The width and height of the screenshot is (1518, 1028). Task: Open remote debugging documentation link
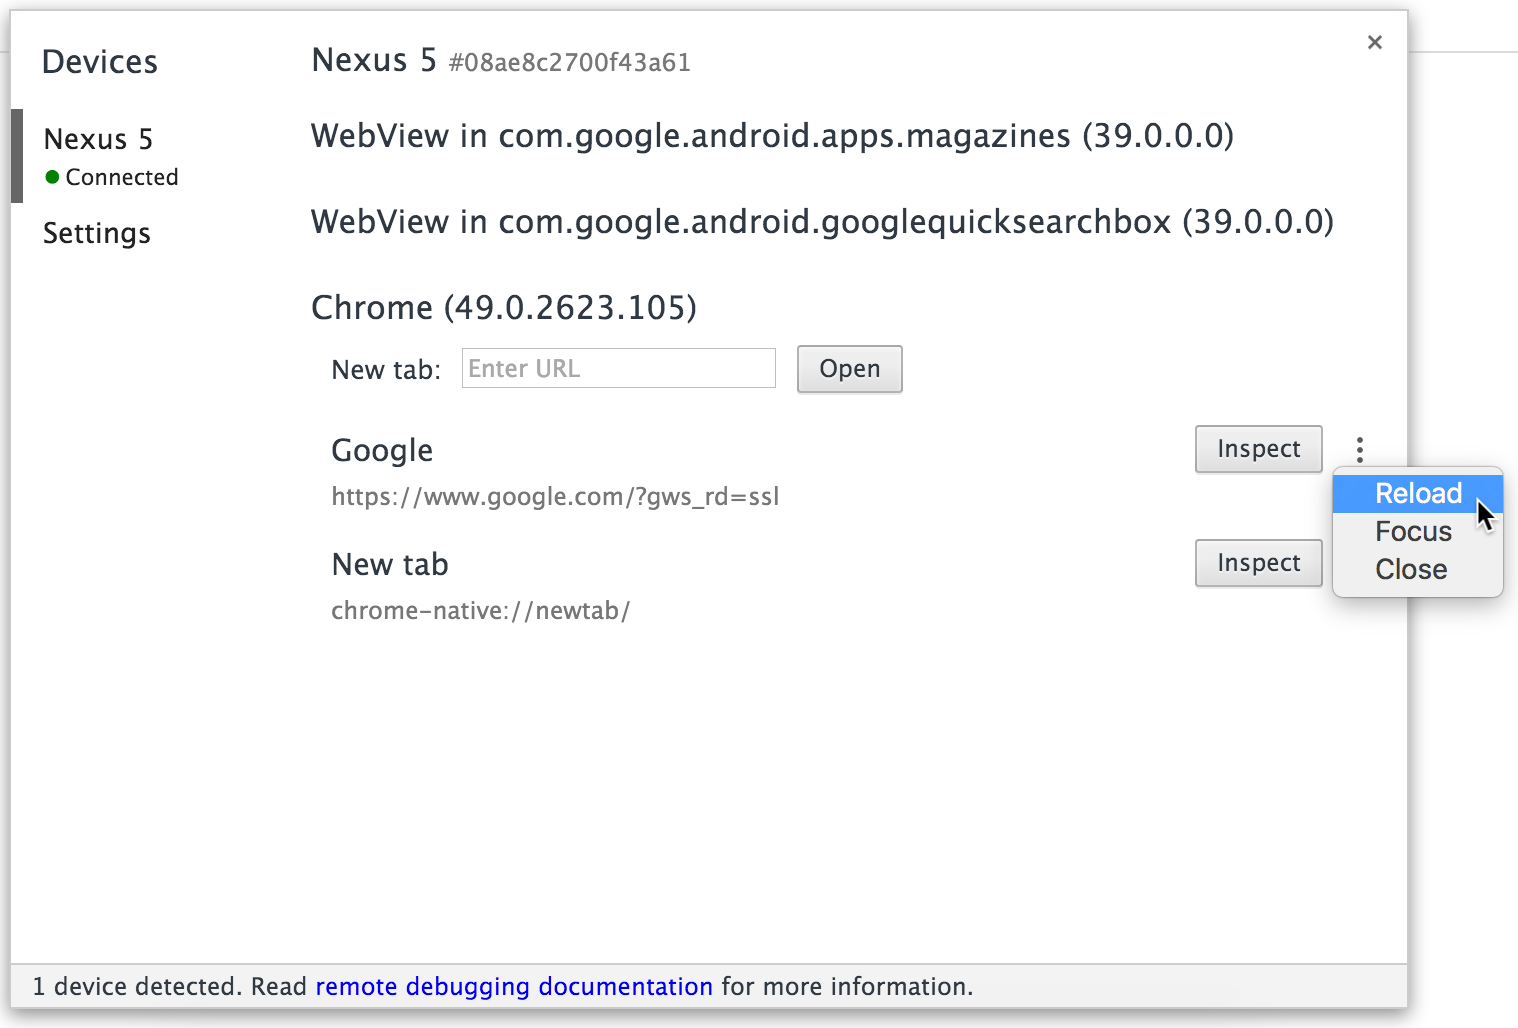coord(514,987)
